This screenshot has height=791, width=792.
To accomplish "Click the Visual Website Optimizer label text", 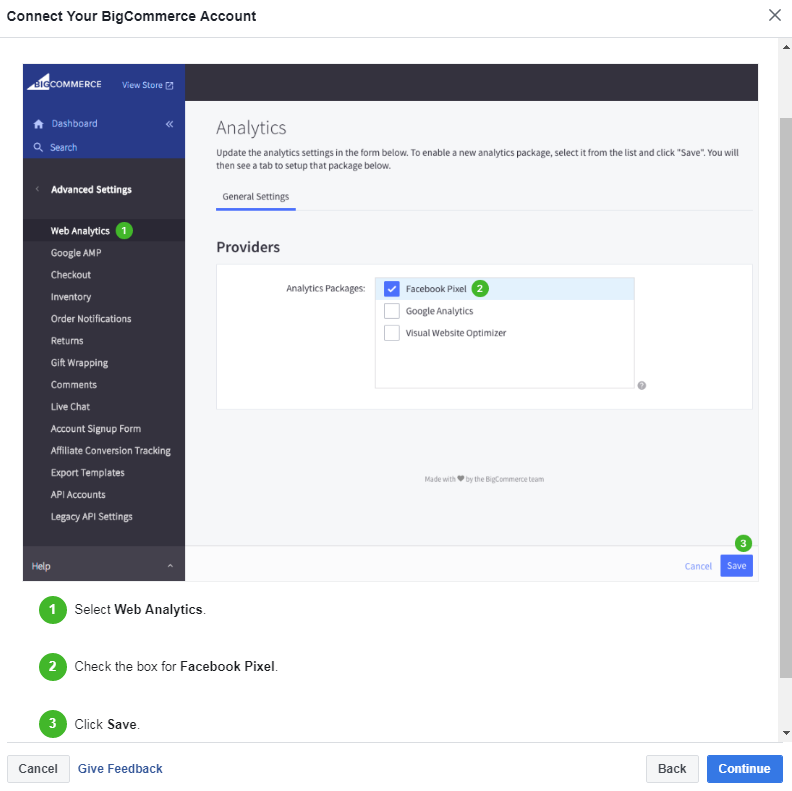I will point(456,333).
